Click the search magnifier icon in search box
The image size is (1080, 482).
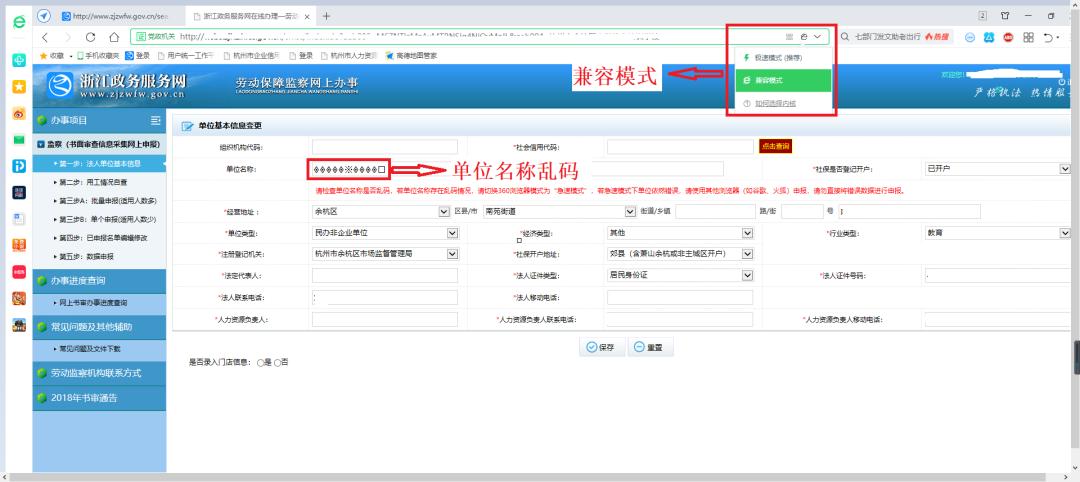(x=844, y=37)
